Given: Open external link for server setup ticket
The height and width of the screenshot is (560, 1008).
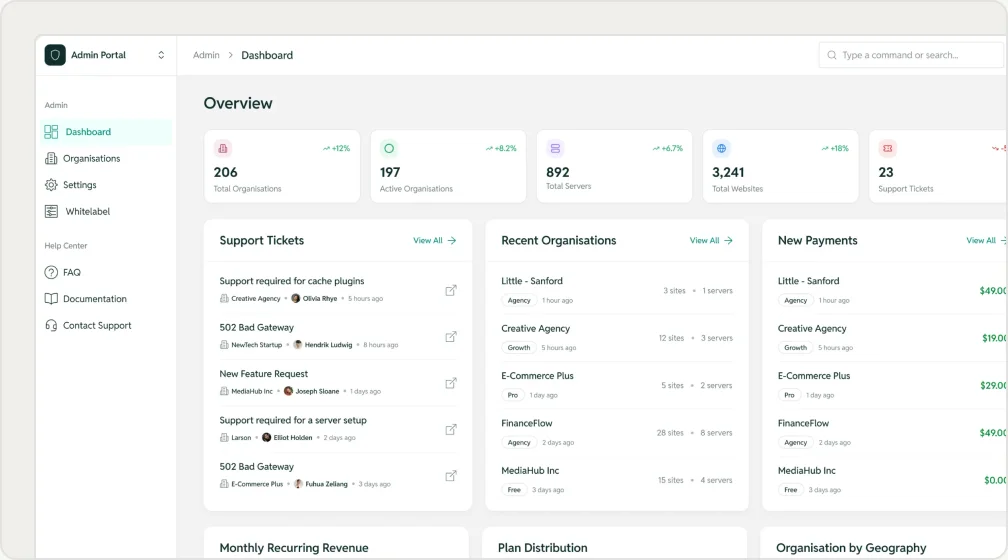Looking at the screenshot, I should tap(451, 429).
